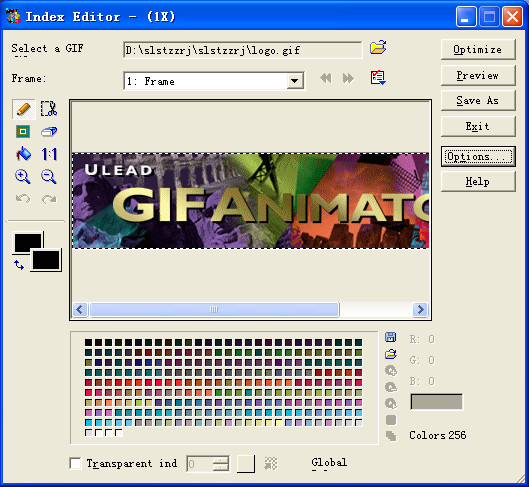Click the transparent index spinner arrows
The height and width of the screenshot is (487, 529).
[x=221, y=464]
